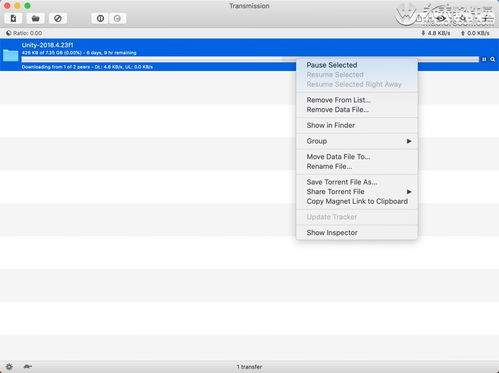Expand the Share Torrent File submenu
The image size is (499, 373).
pos(357,191)
